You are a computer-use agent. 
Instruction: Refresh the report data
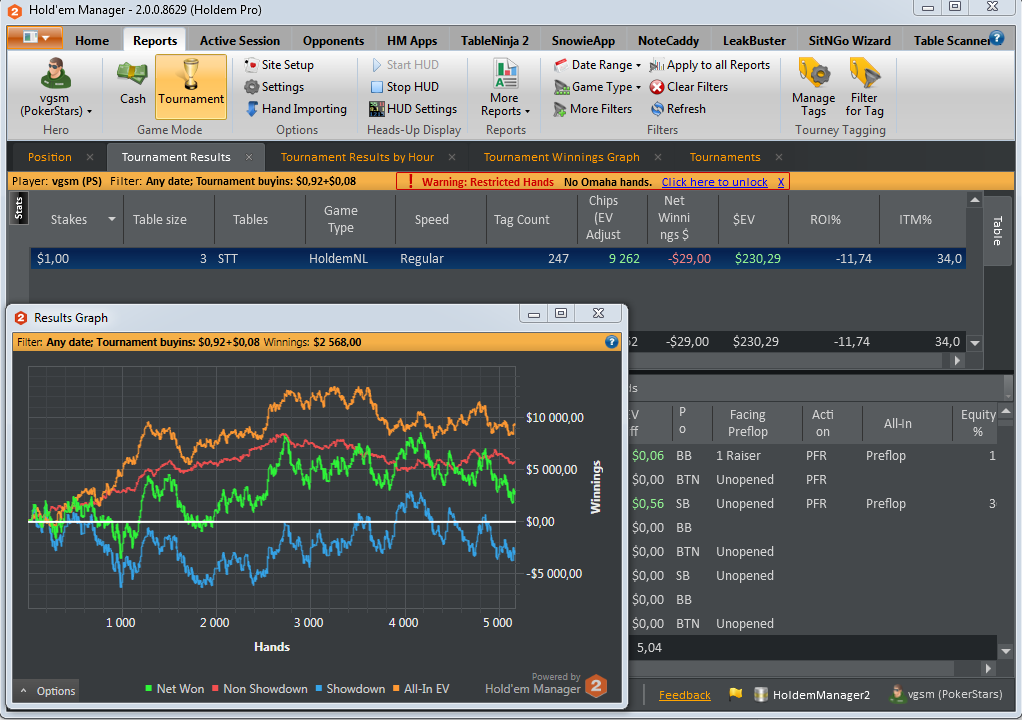[678, 109]
